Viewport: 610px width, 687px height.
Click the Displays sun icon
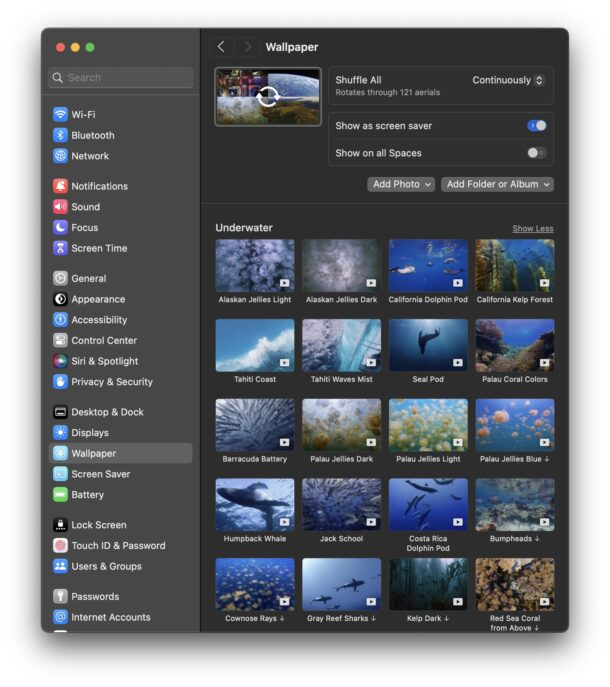click(x=60, y=433)
